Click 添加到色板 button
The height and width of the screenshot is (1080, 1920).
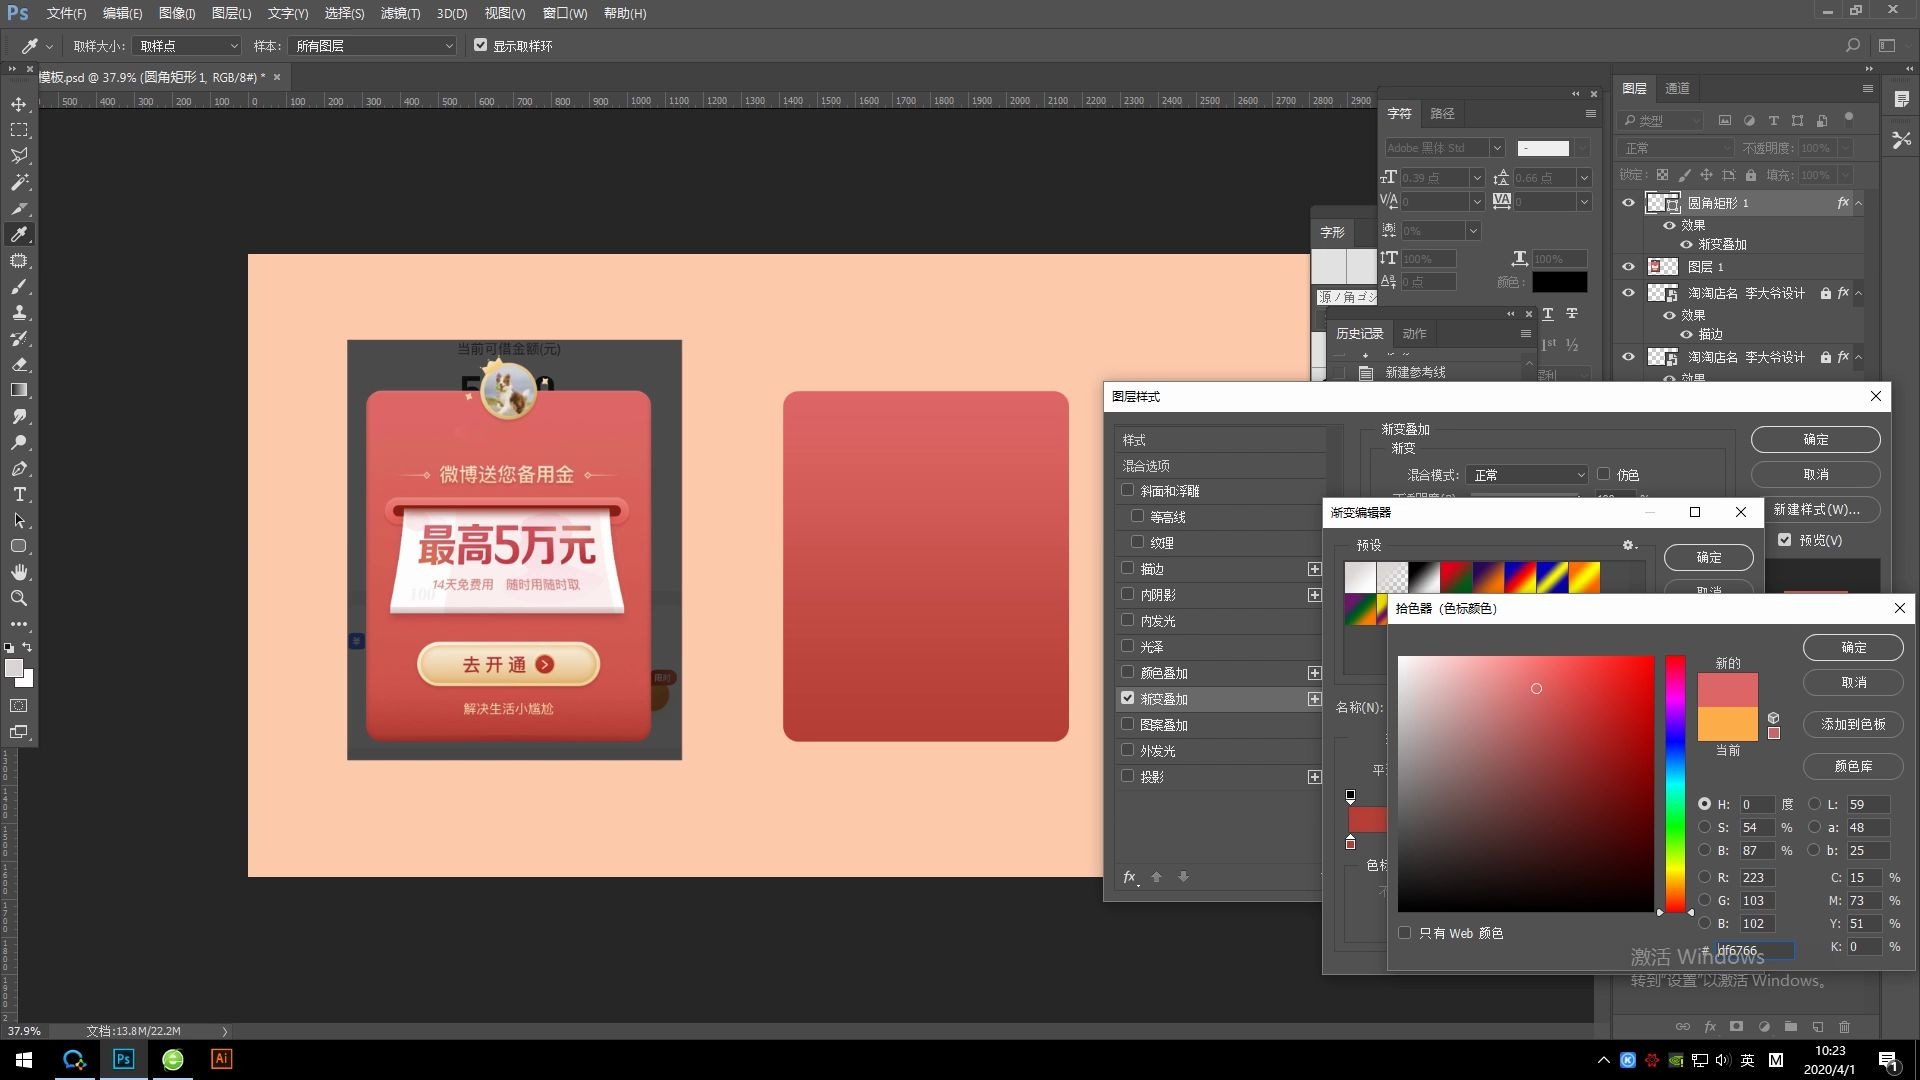1853,724
